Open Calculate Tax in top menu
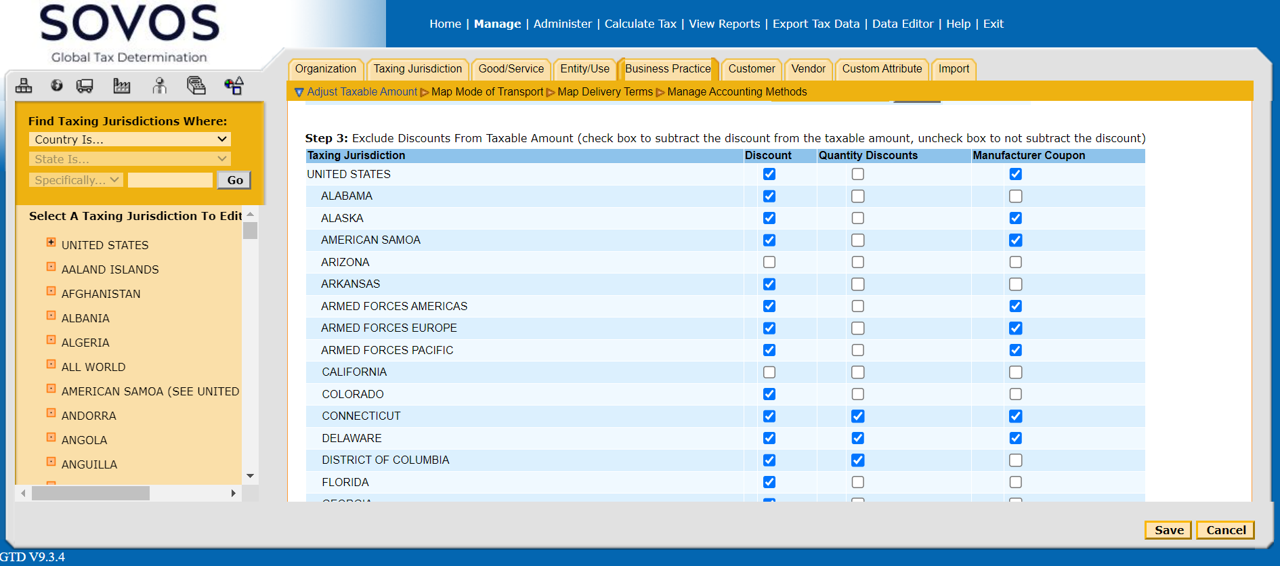 [x=640, y=24]
